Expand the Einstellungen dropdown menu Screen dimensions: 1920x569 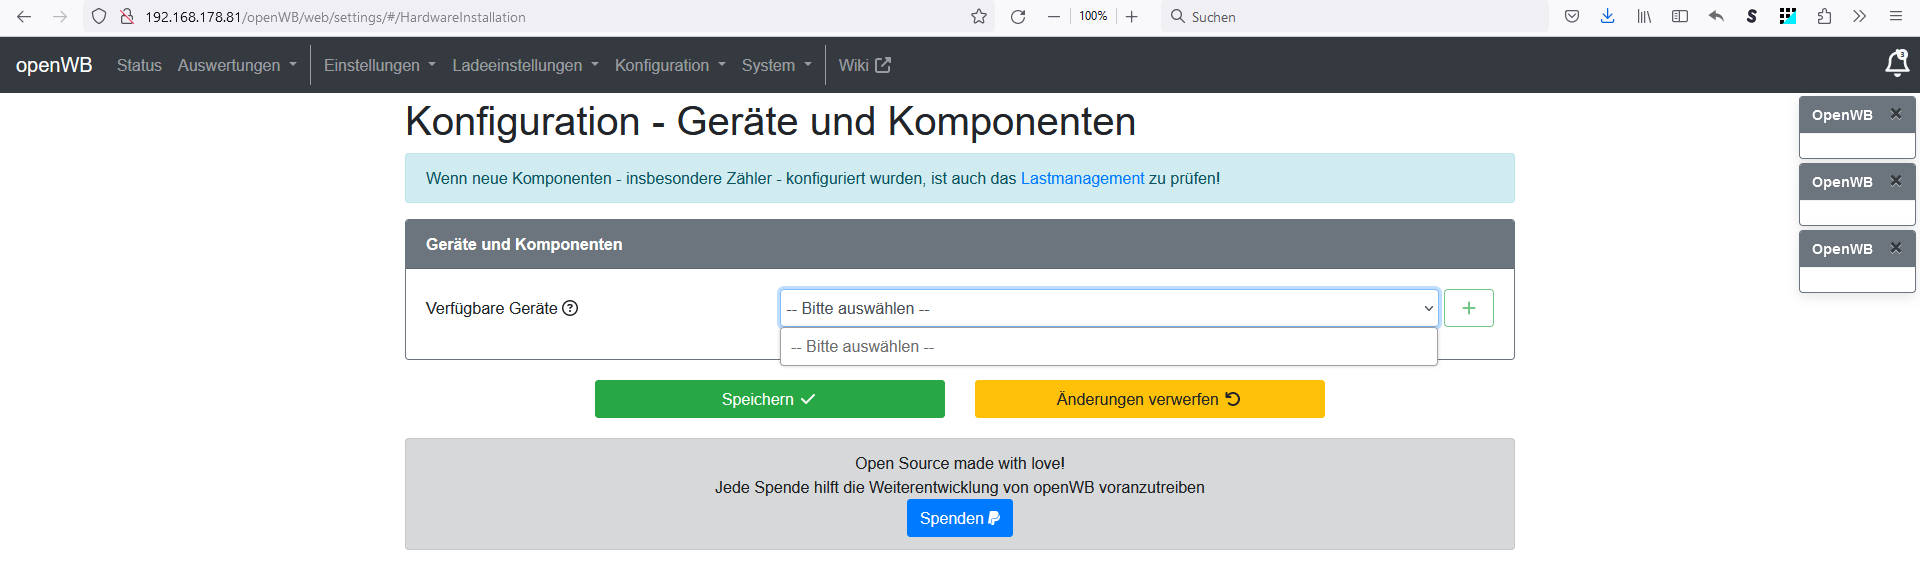(379, 65)
